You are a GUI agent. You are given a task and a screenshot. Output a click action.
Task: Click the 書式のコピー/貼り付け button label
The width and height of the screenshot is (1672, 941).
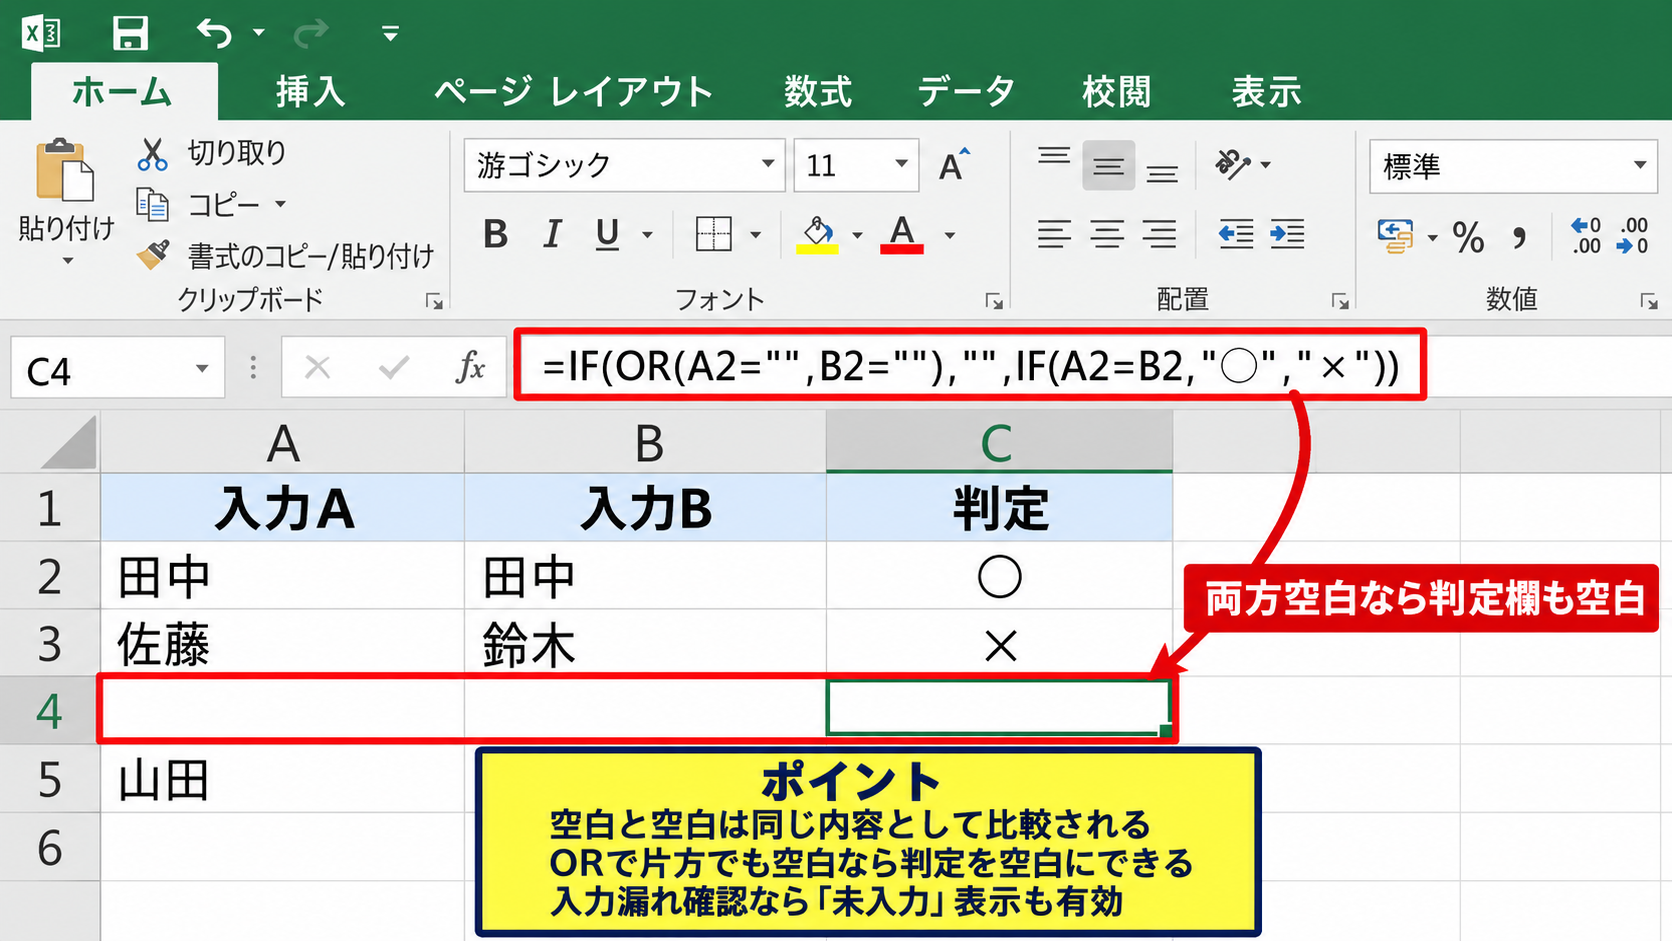[x=311, y=256]
